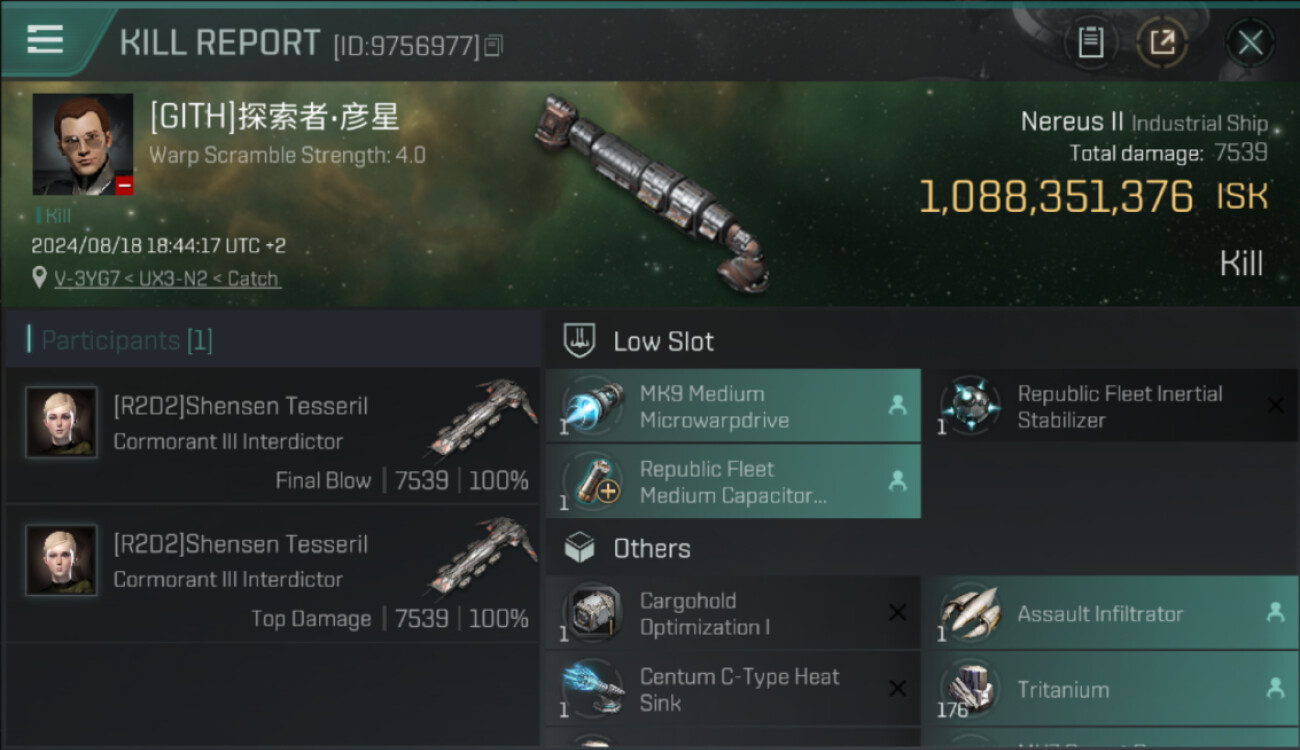The image size is (1300, 750).
Task: Select Cargohold Optimization I item
Action: coord(732,614)
